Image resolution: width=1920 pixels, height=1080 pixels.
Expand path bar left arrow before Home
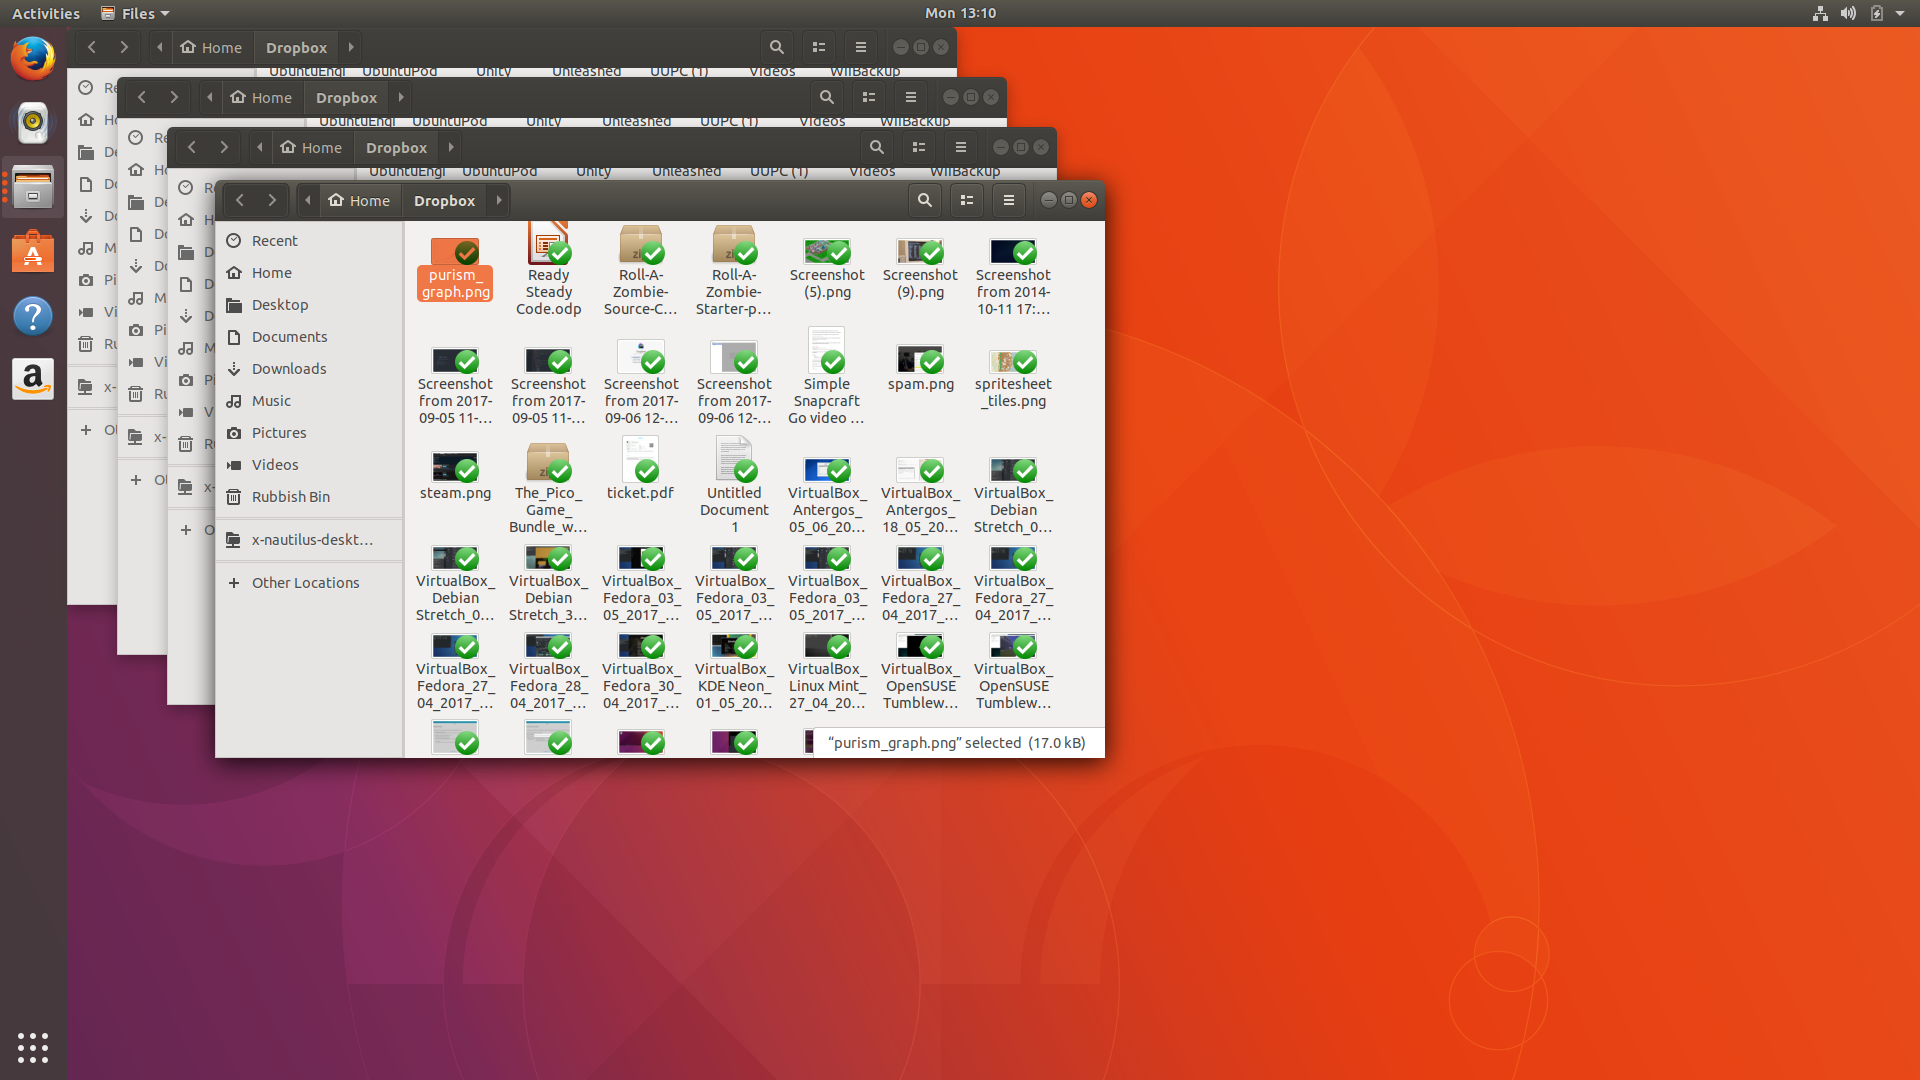click(308, 200)
